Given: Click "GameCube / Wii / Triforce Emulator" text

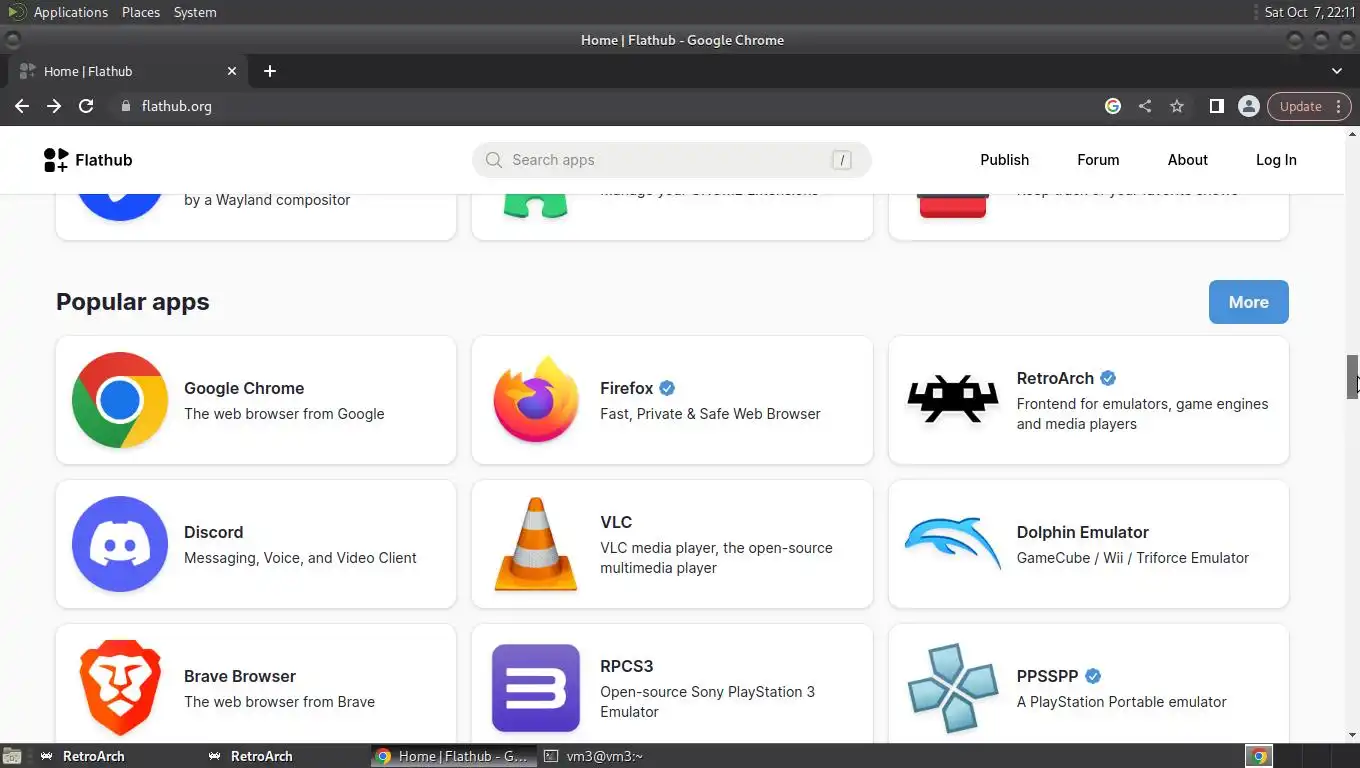Looking at the screenshot, I should pos(1133,558).
